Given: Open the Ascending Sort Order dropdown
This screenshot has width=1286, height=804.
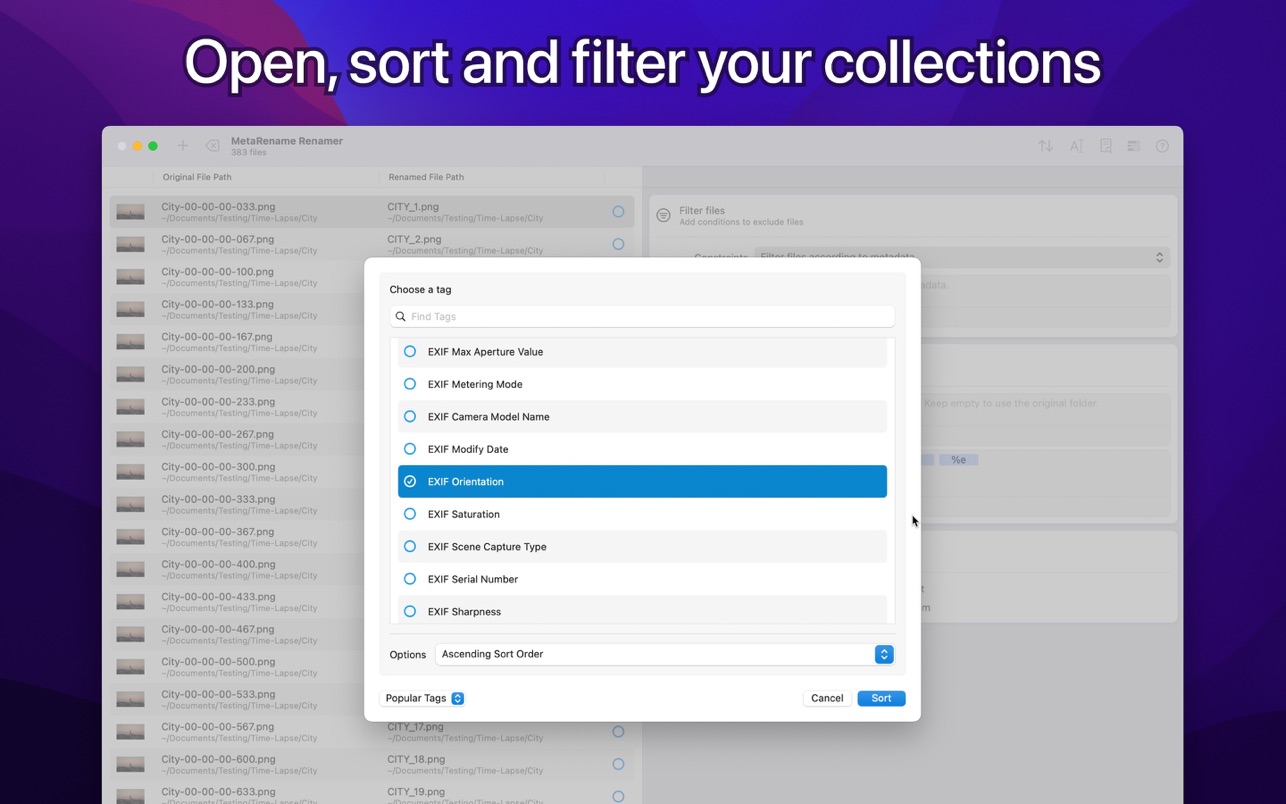Looking at the screenshot, I should tap(665, 654).
